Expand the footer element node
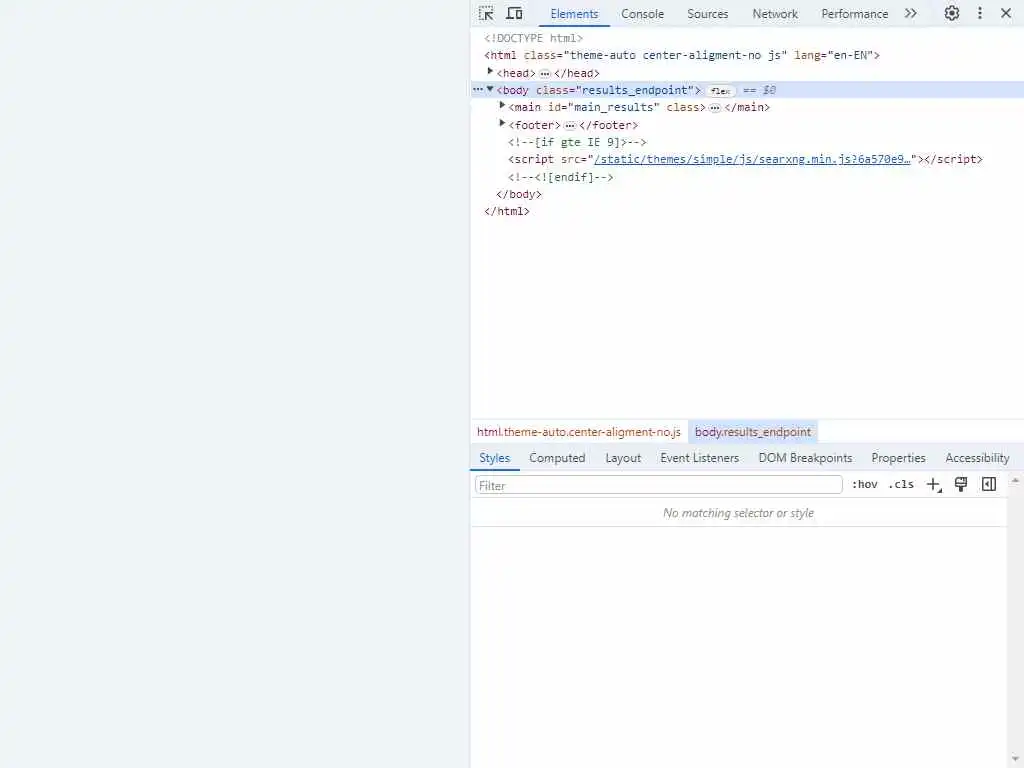 point(502,123)
